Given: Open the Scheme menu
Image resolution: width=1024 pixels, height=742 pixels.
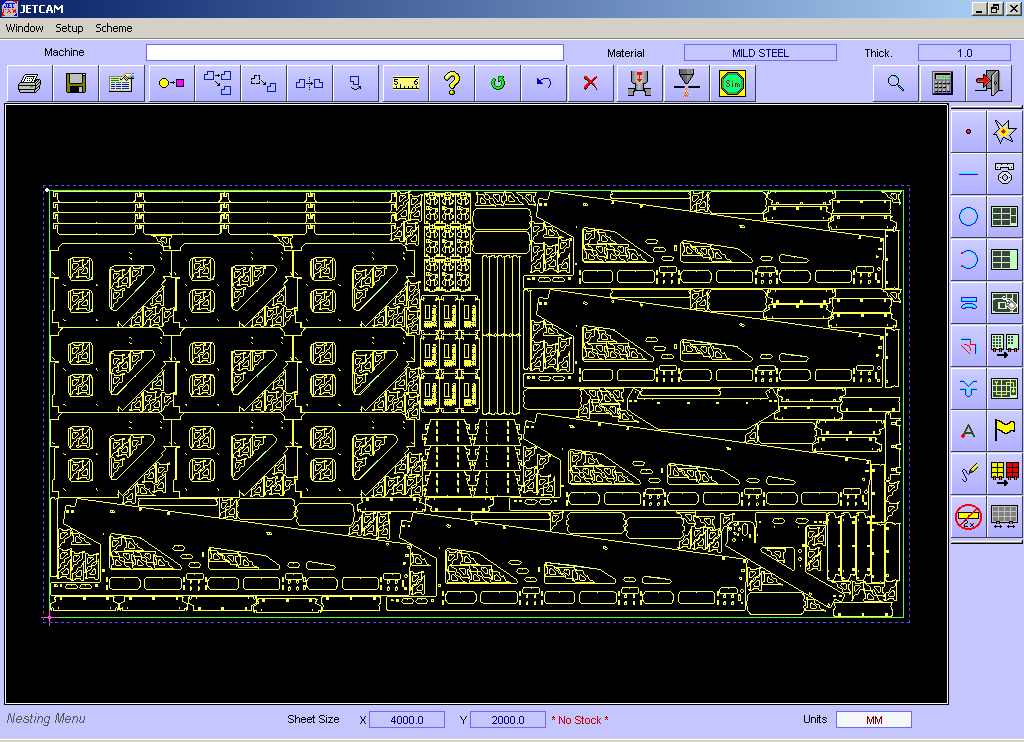Looking at the screenshot, I should click(114, 28).
